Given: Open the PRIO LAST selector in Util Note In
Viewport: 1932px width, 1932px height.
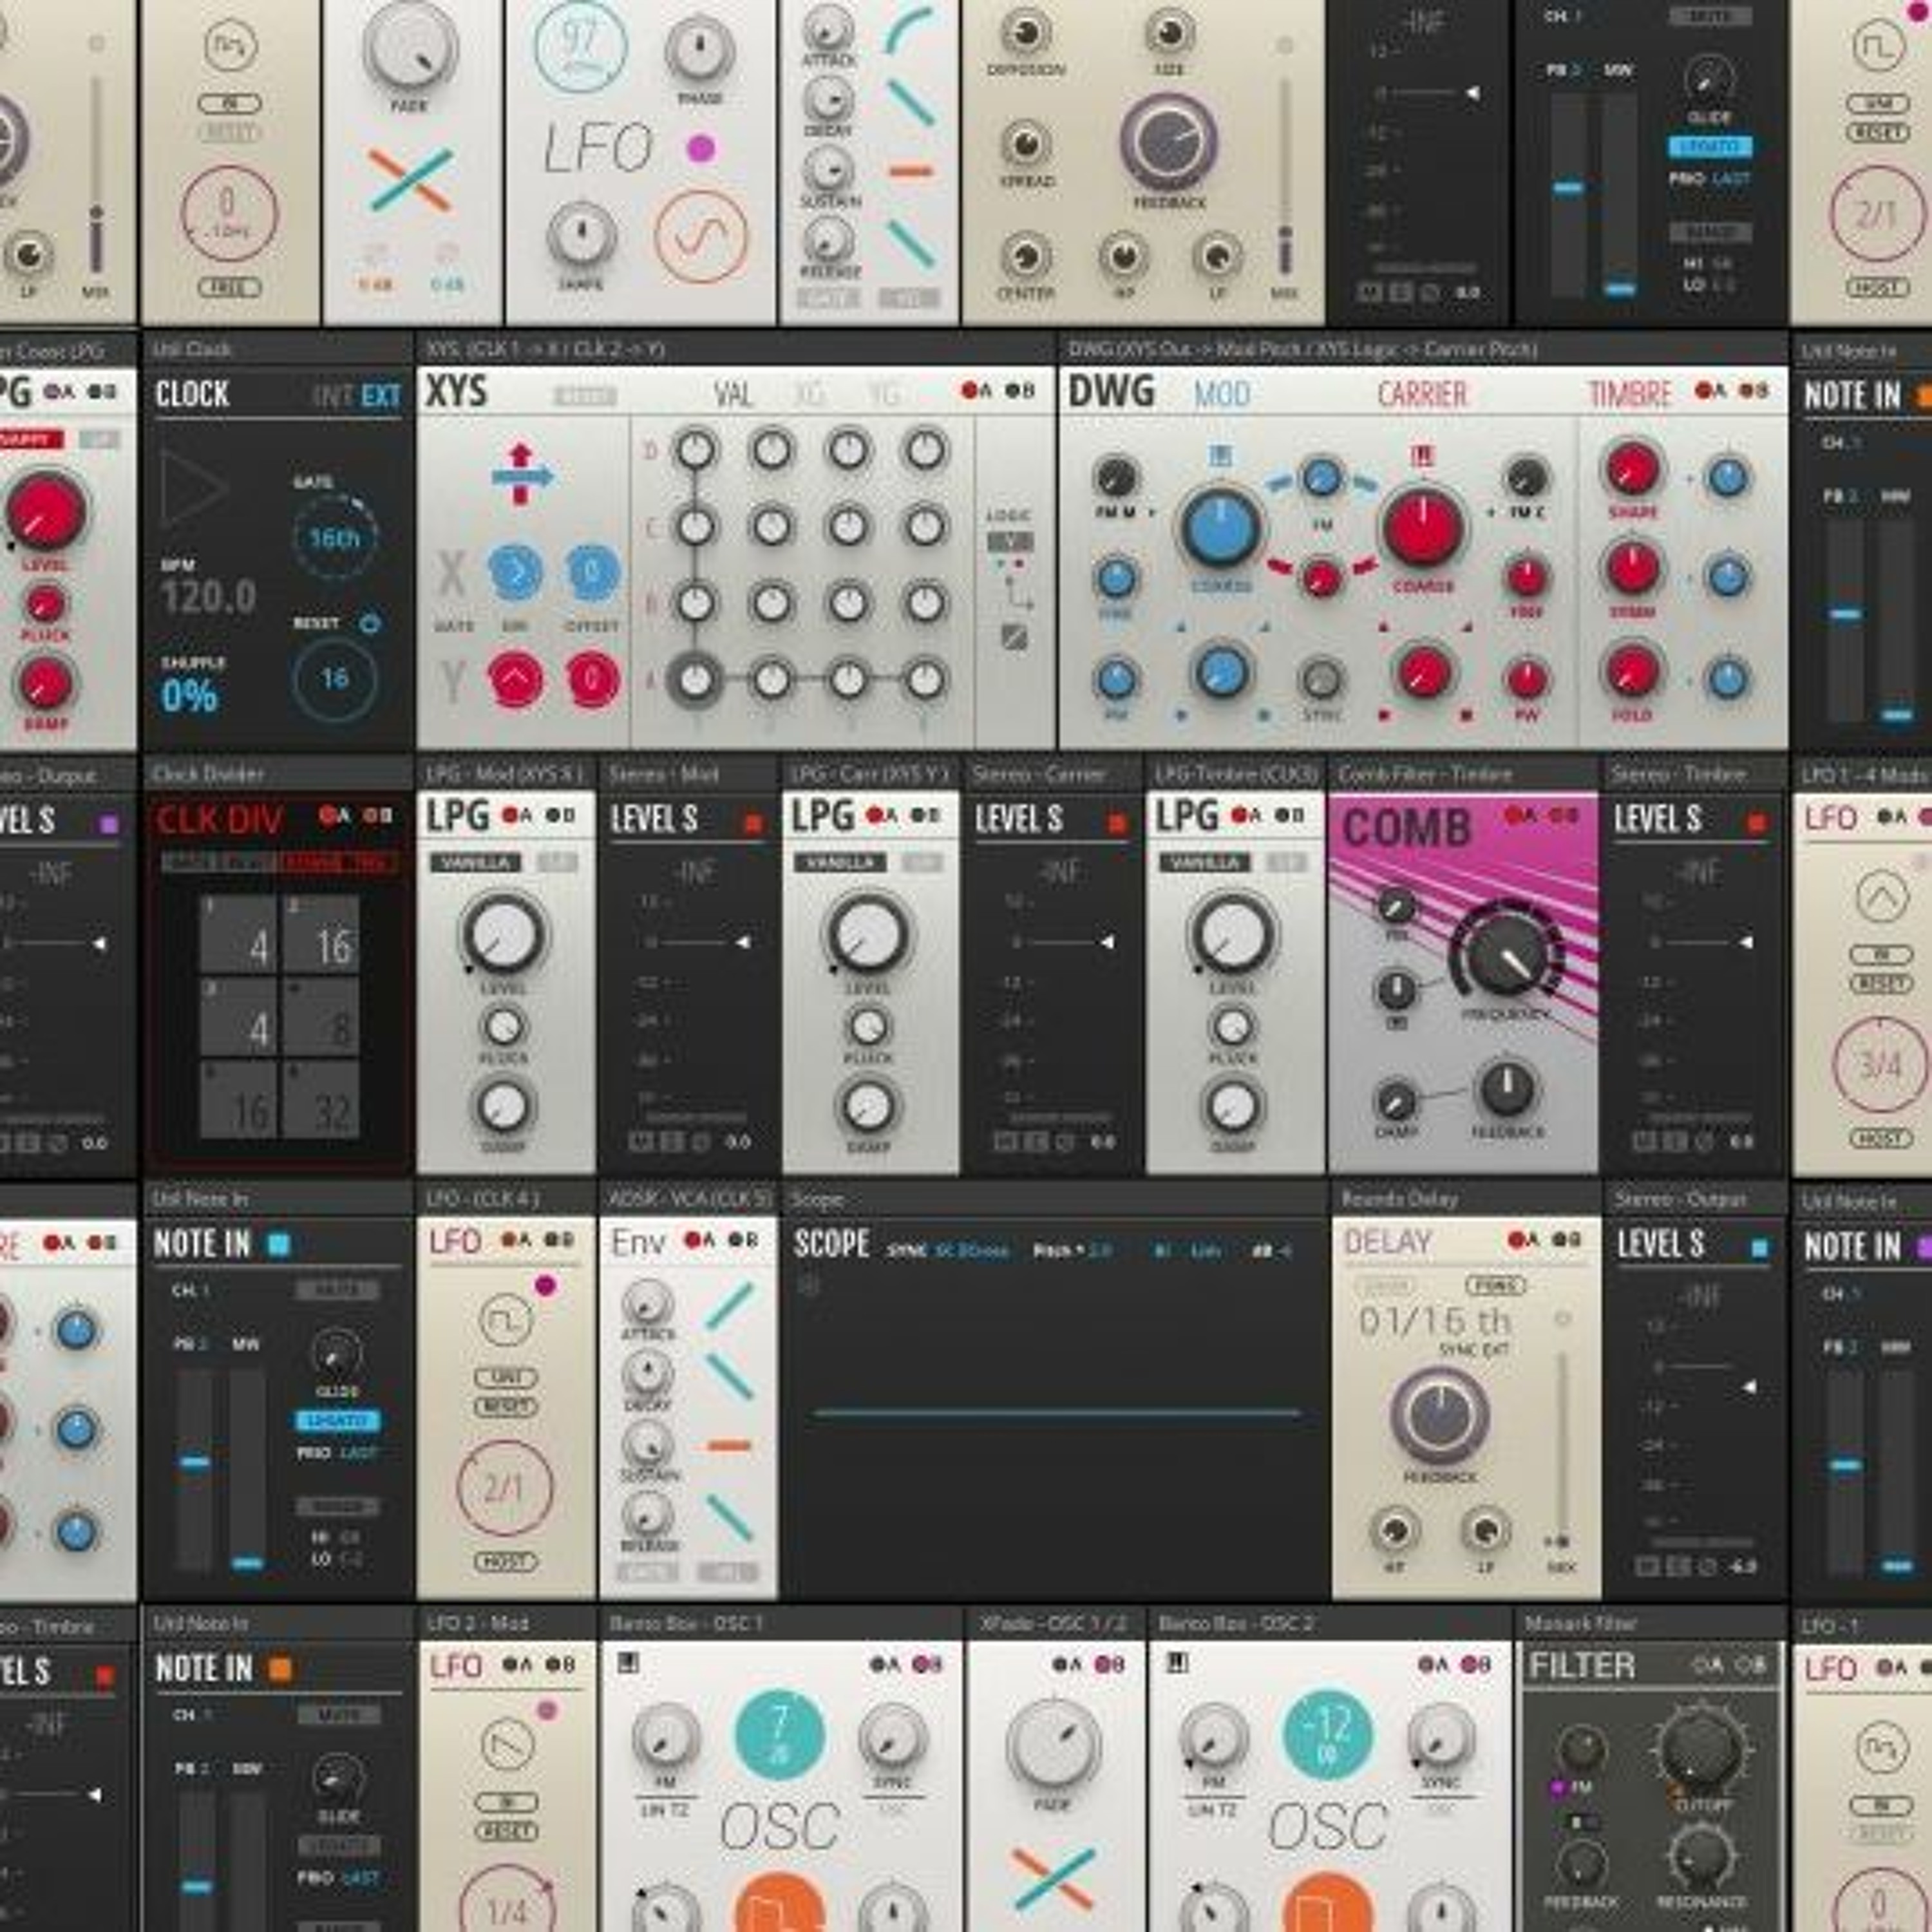Looking at the screenshot, I should click(x=336, y=1452).
